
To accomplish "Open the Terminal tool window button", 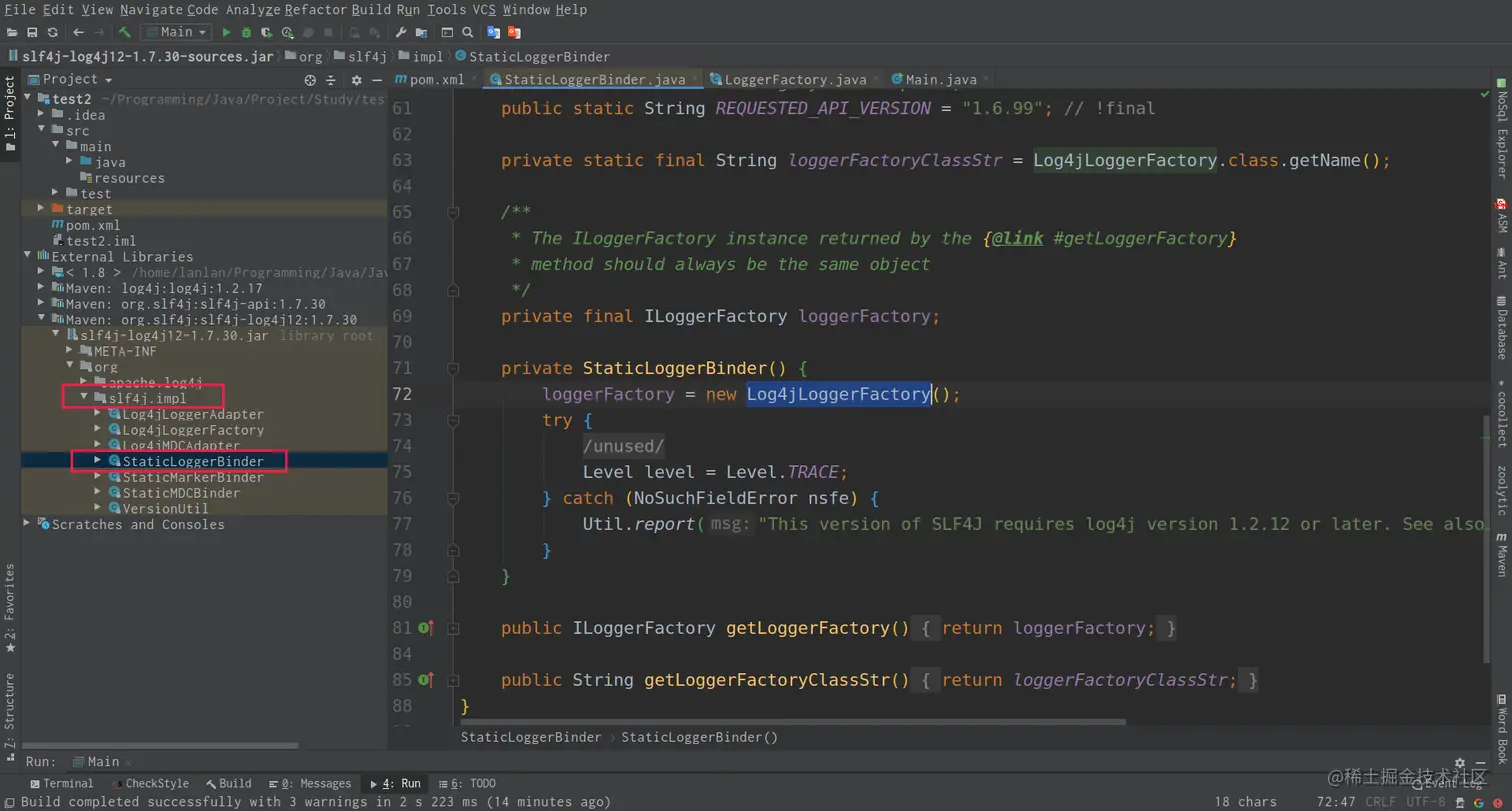I will 62,784.
